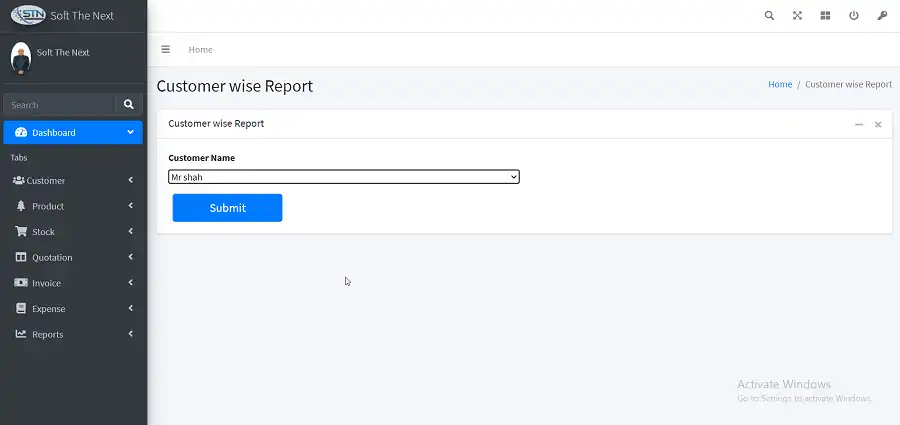Click the sidebar search button icon
Viewport: 900px width, 425px height.
[x=129, y=104]
